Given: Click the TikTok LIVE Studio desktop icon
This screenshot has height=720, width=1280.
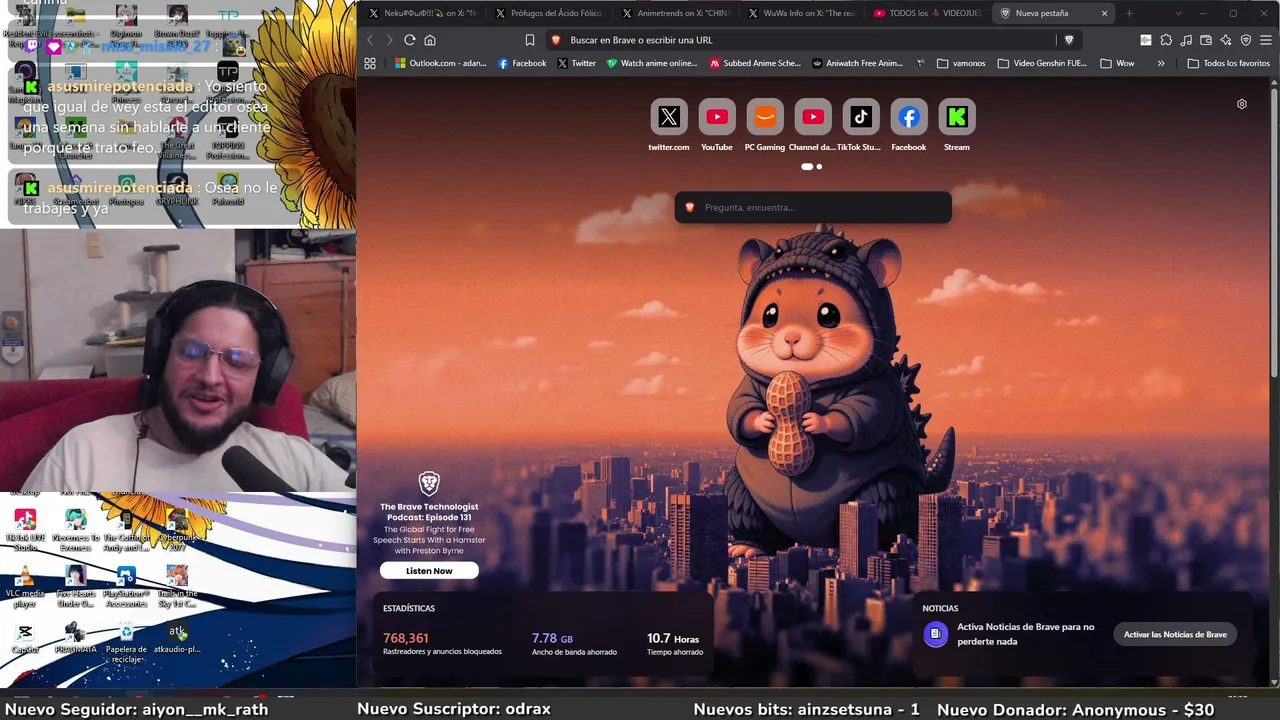Looking at the screenshot, I should tap(25, 529).
